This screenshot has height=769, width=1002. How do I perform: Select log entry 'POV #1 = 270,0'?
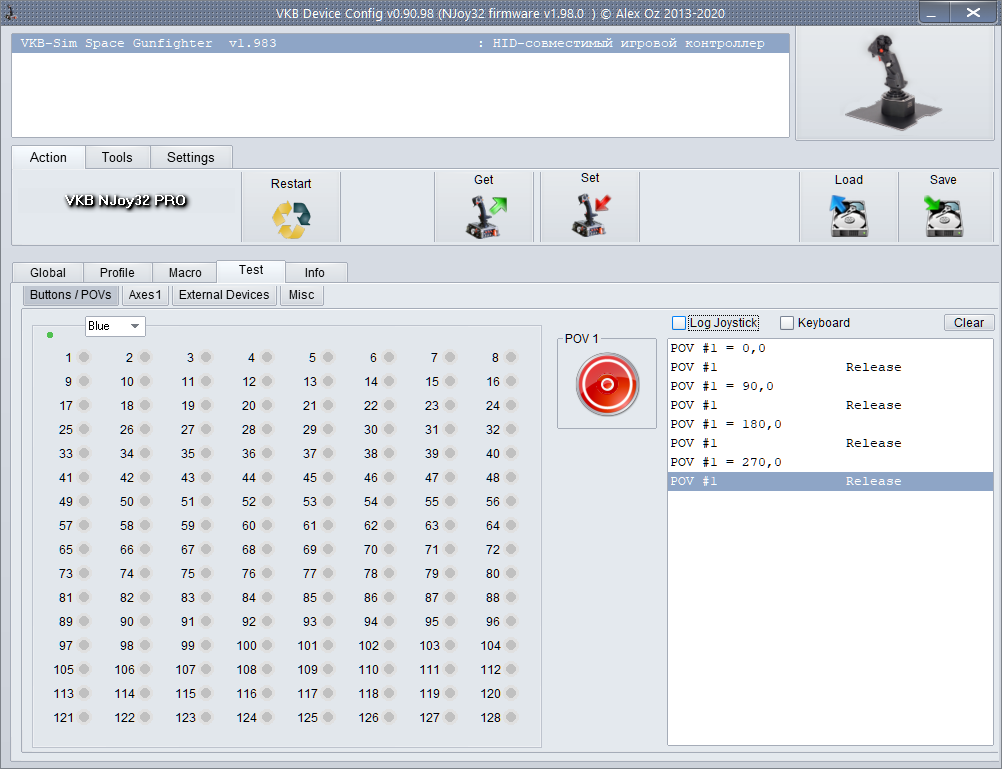(830, 462)
